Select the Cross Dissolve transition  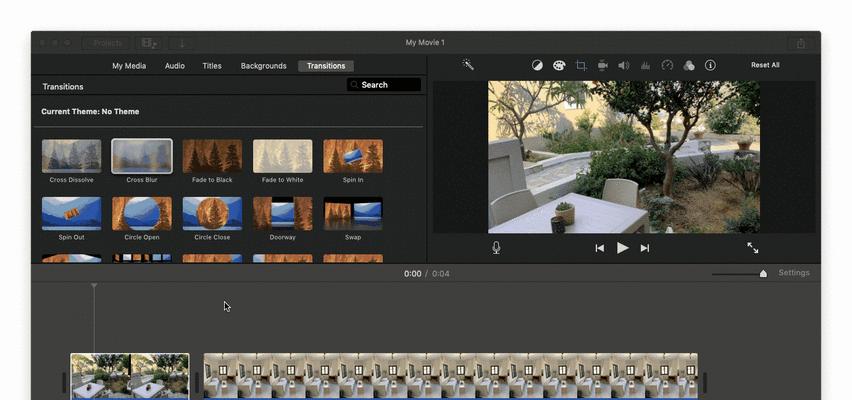[72, 156]
